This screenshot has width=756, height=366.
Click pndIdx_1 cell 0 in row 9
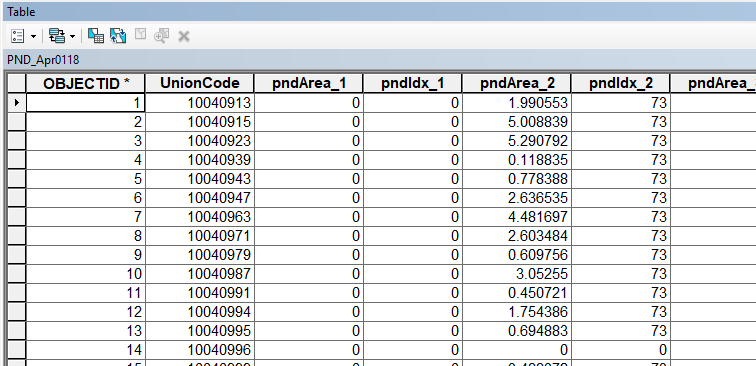click(413, 255)
